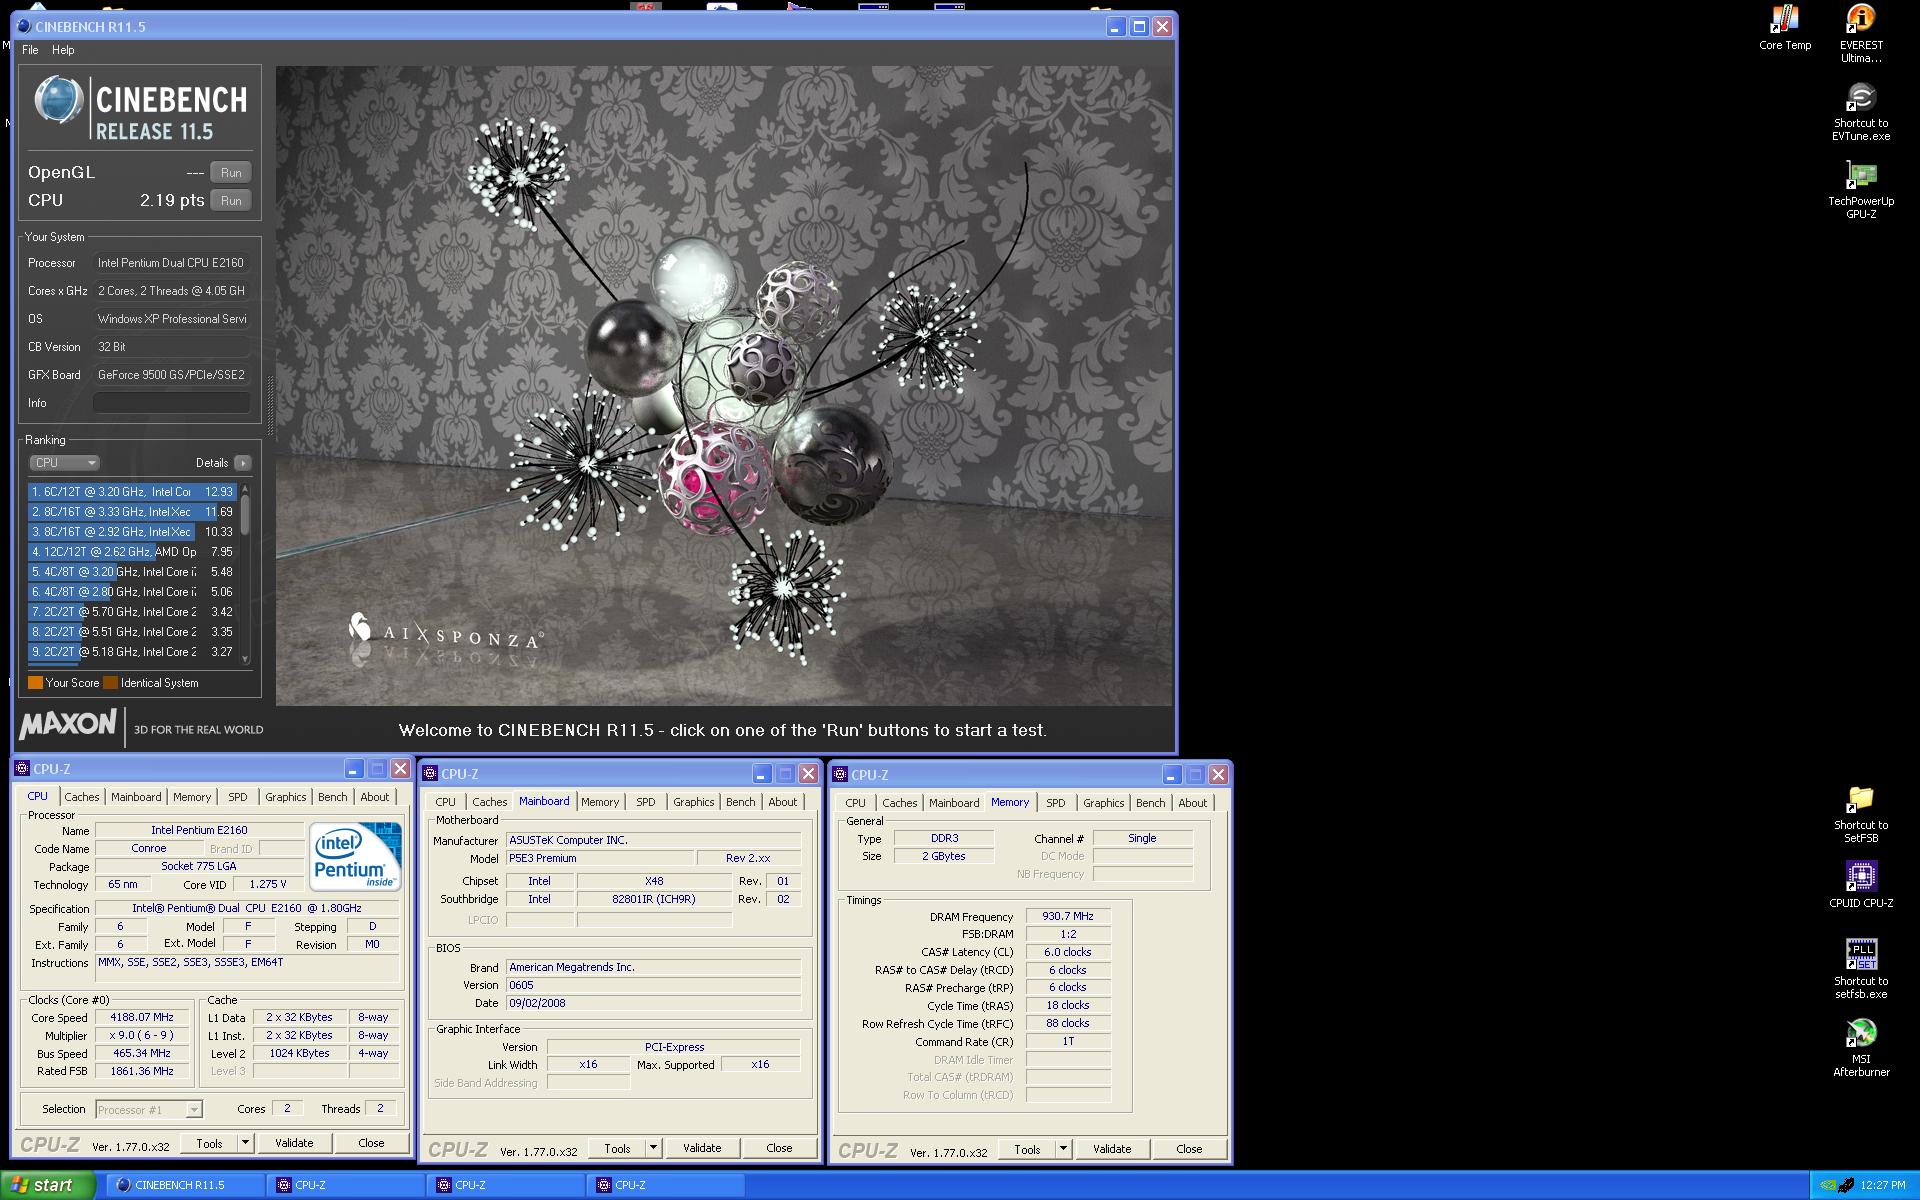Viewport: 1920px width, 1200px height.
Task: Select ranking entry 7. 2C/2T @ 5.70 GHz
Action: (131, 612)
